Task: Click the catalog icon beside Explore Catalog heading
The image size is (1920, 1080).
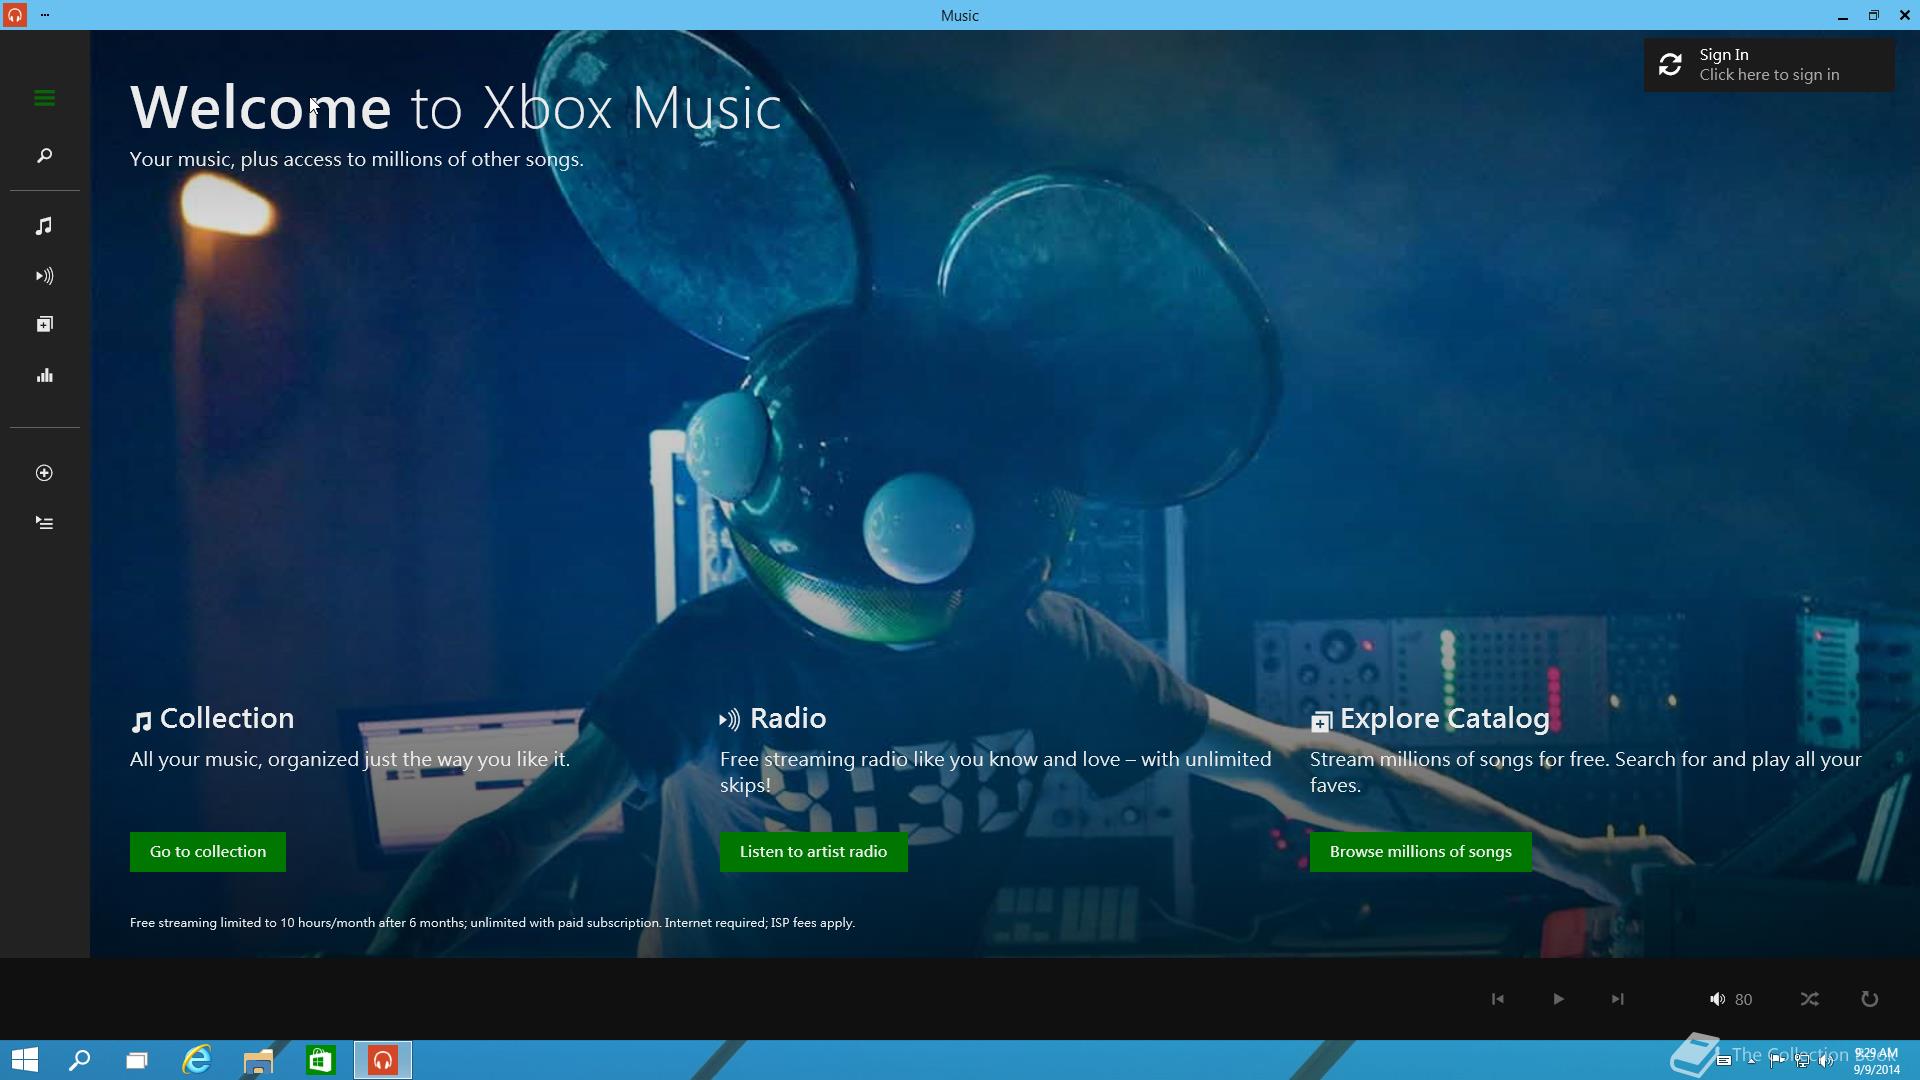Action: pos(1321,721)
